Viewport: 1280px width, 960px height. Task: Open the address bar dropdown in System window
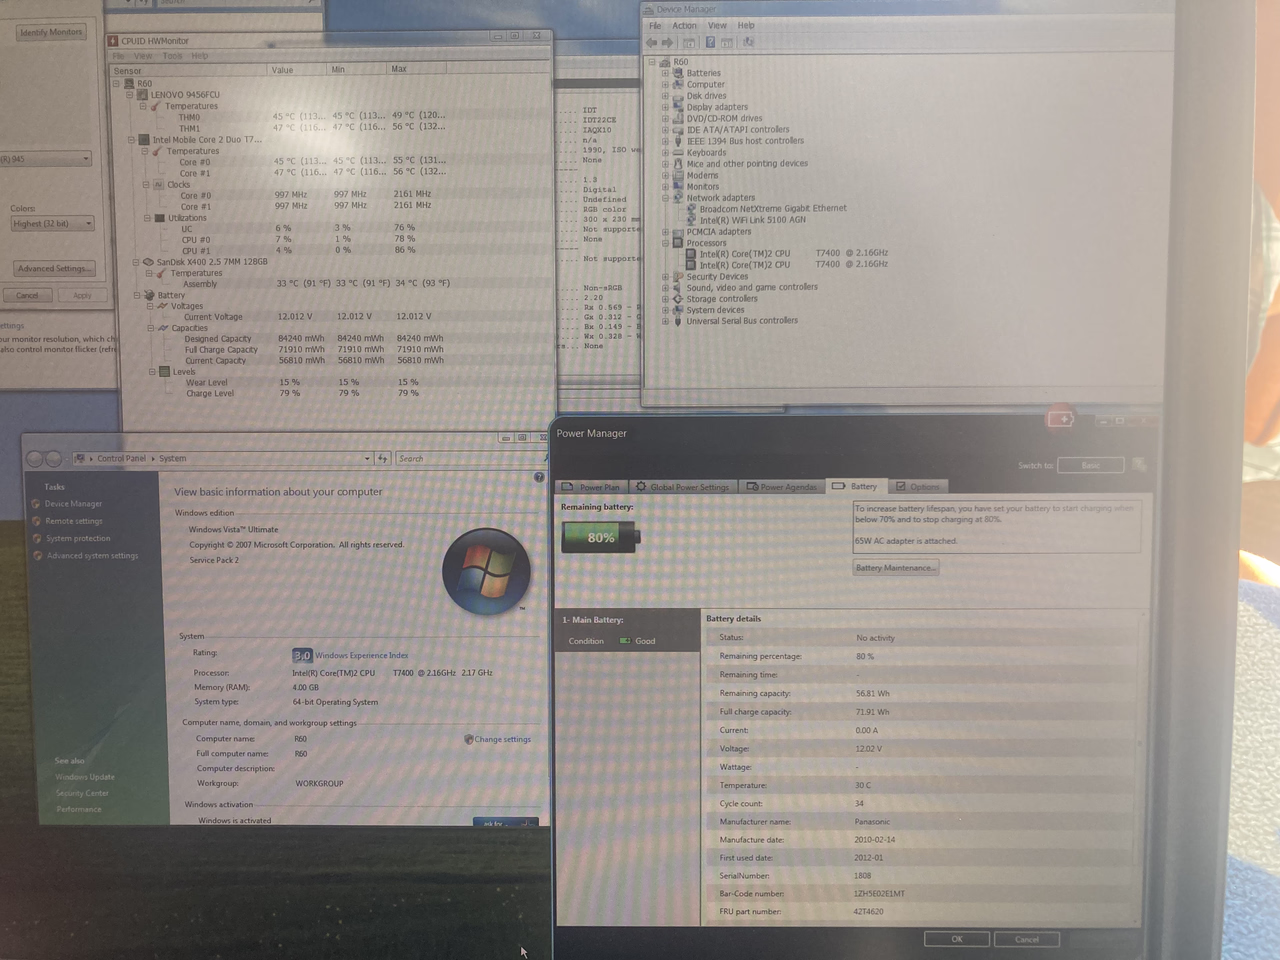(x=366, y=458)
